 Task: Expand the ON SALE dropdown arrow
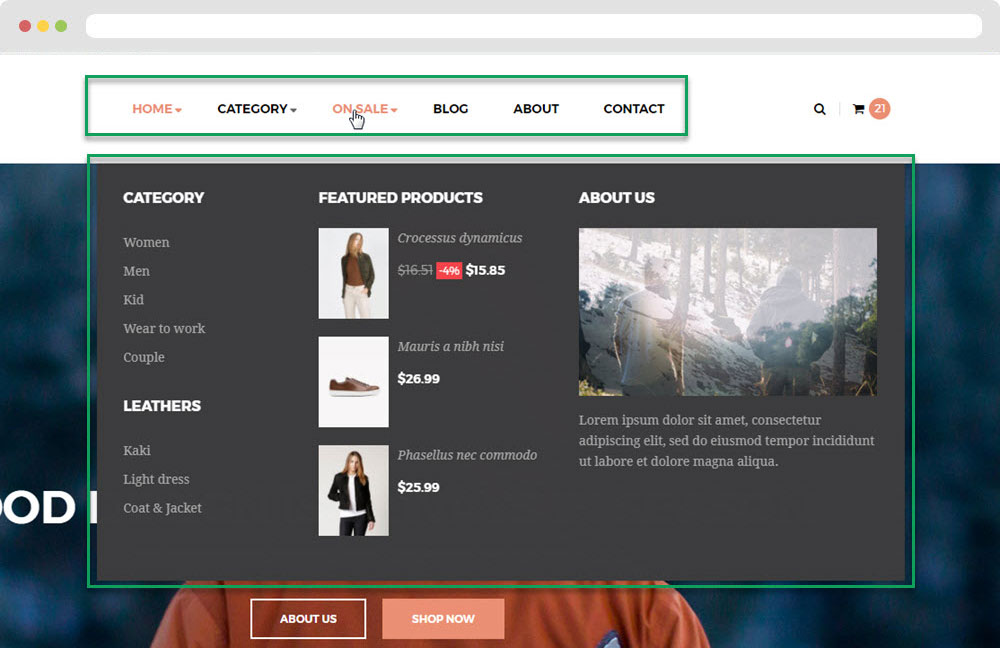click(394, 110)
